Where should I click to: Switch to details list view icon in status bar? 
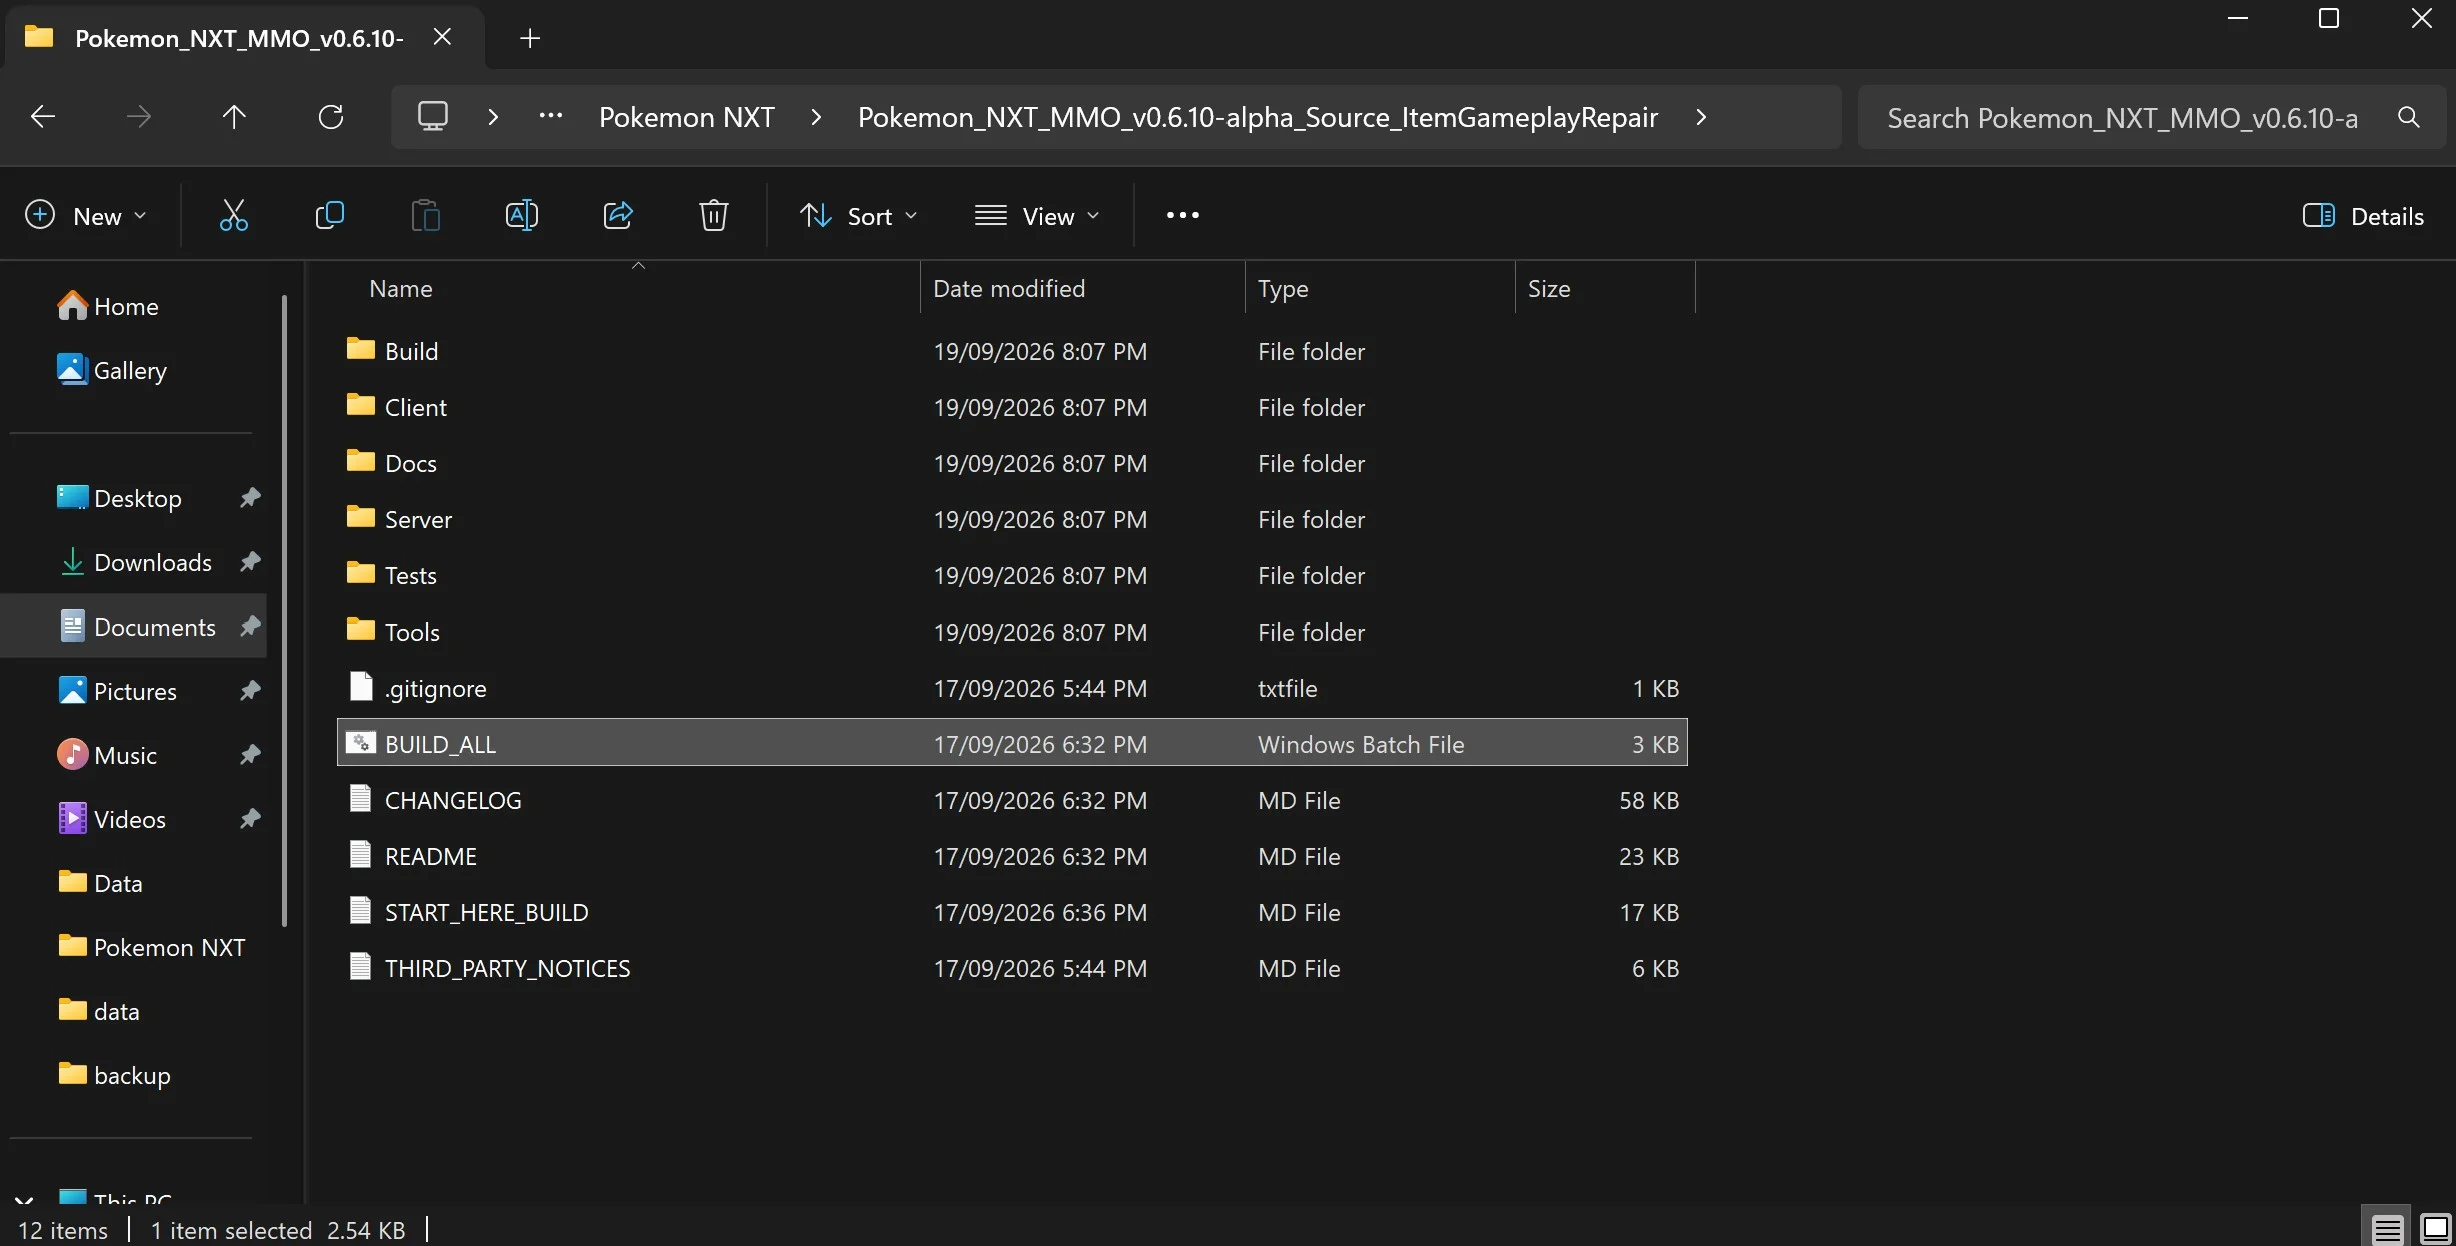2388,1228
